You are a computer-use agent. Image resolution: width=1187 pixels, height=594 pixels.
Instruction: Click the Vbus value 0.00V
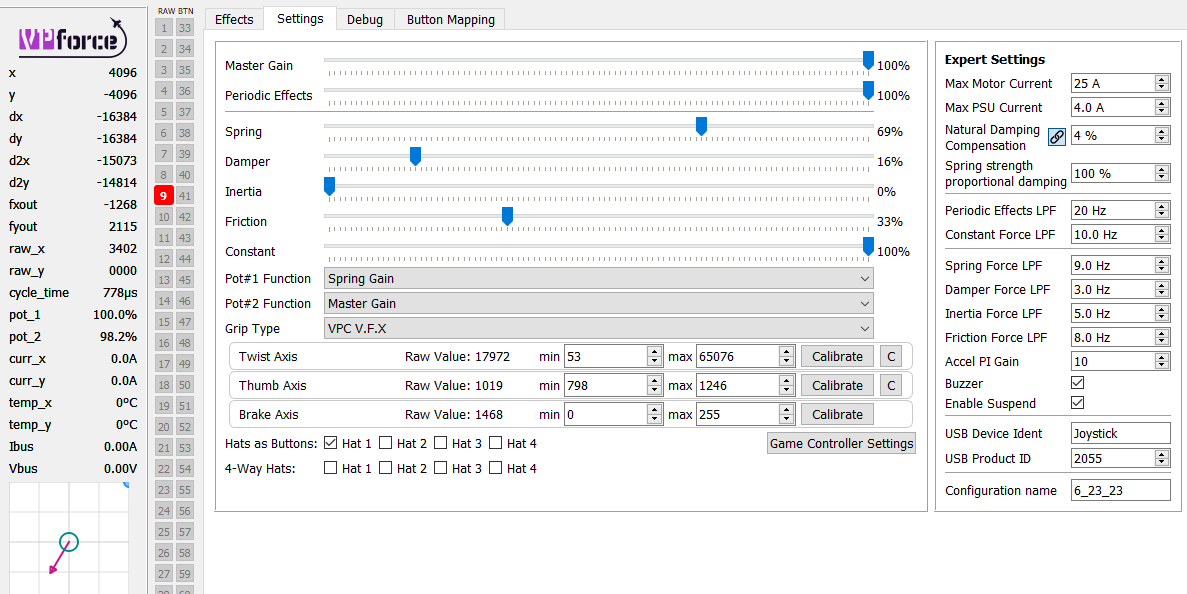[120, 468]
